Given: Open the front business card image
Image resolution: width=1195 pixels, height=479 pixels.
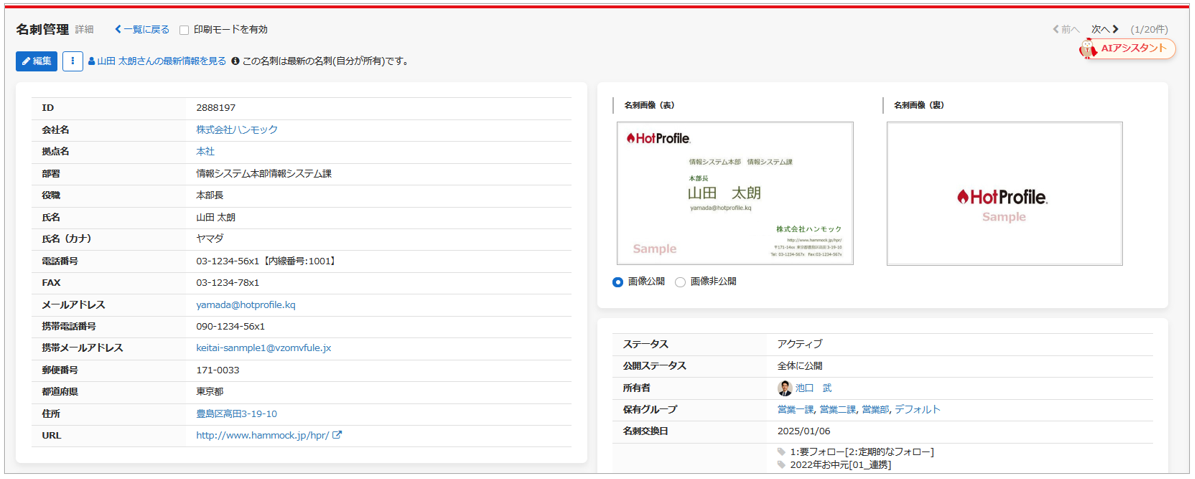Looking at the screenshot, I should (735, 193).
